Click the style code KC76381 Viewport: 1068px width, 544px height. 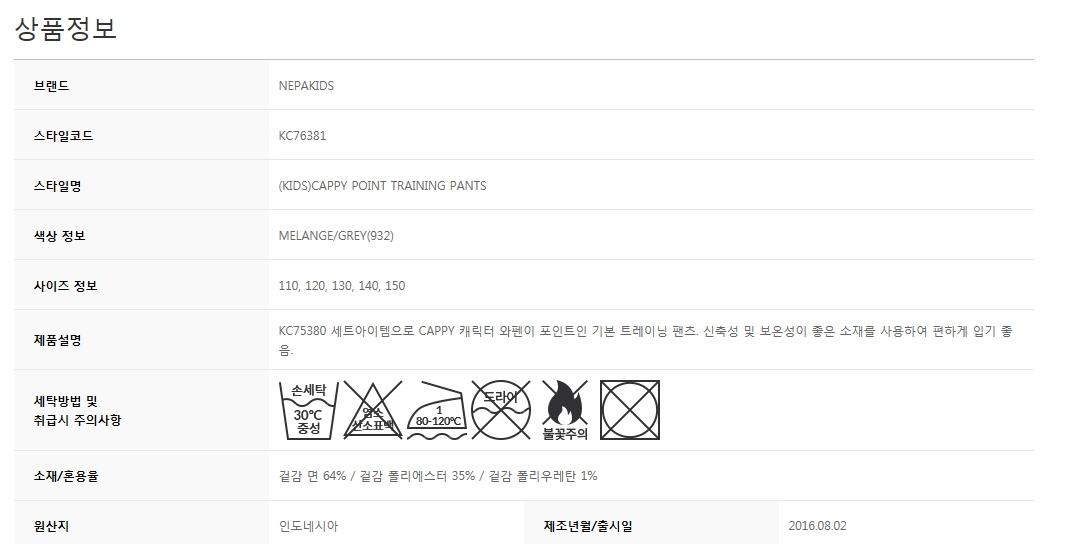point(302,136)
